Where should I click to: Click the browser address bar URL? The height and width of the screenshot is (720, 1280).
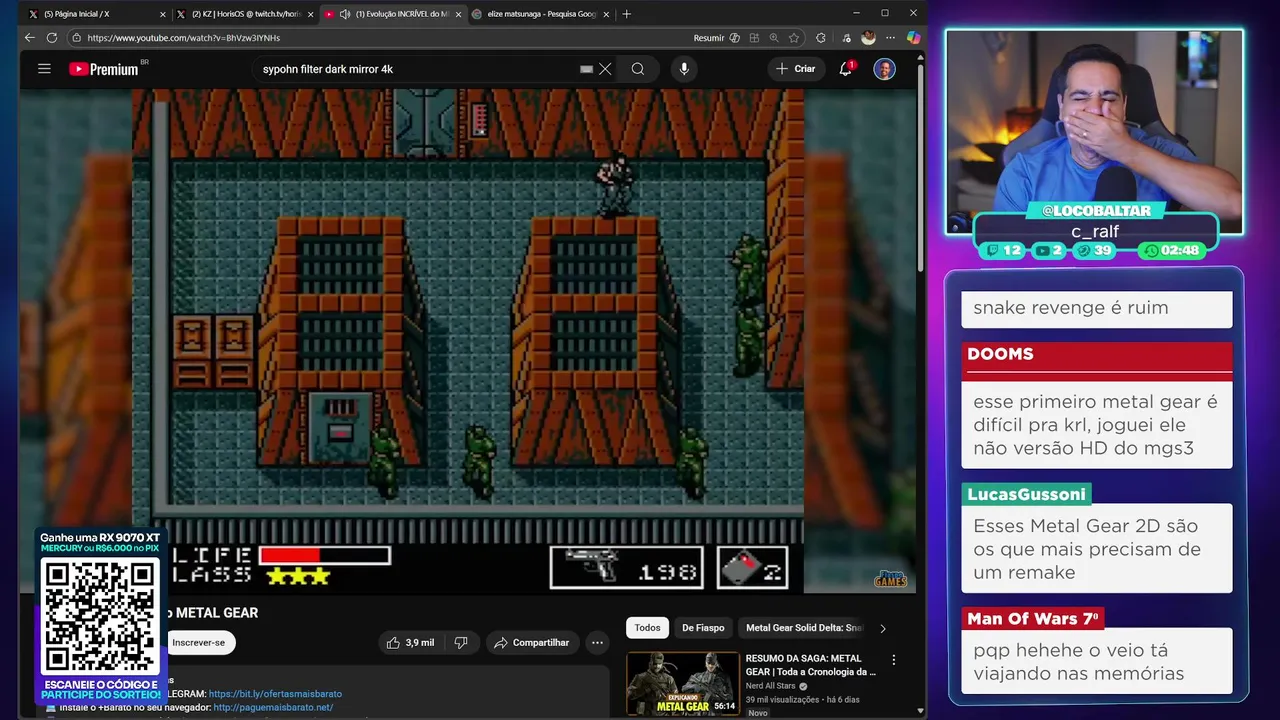[184, 38]
